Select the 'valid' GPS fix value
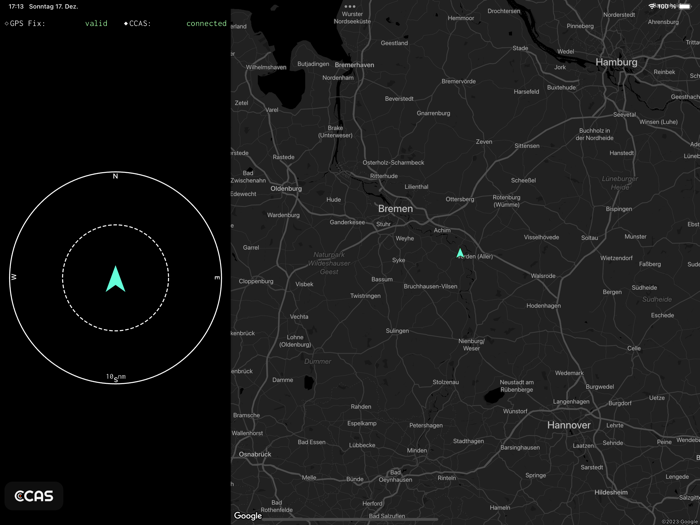Image resolution: width=700 pixels, height=525 pixels. [96, 23]
